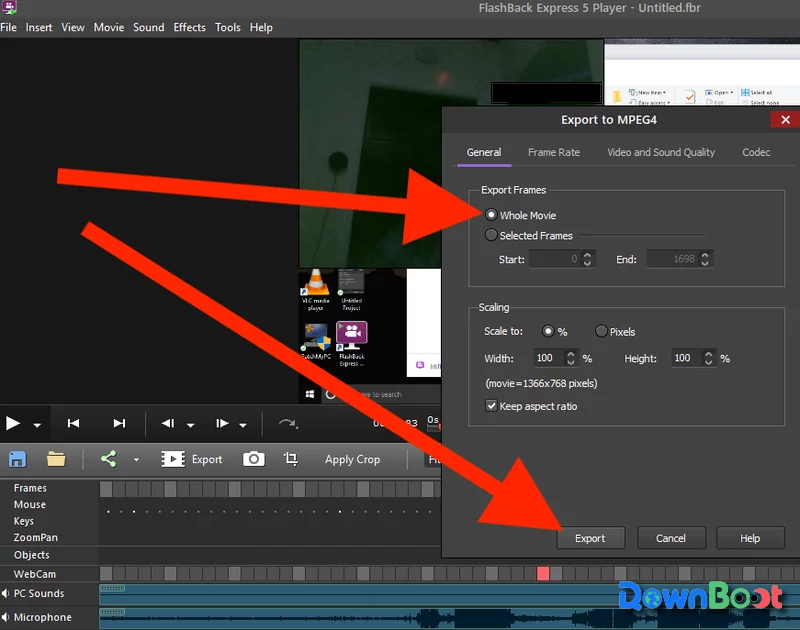Step back one frame
The image size is (800, 630).
(168, 423)
